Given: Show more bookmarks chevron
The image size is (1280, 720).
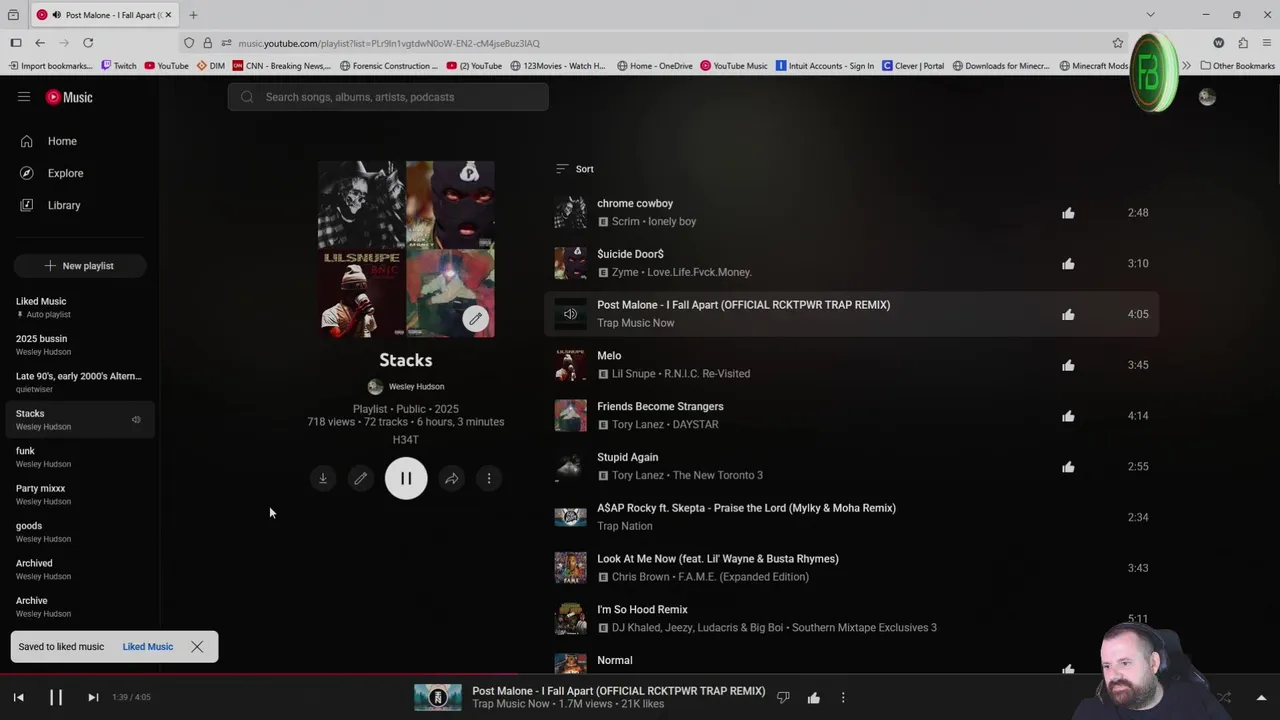Looking at the screenshot, I should coord(1186,66).
